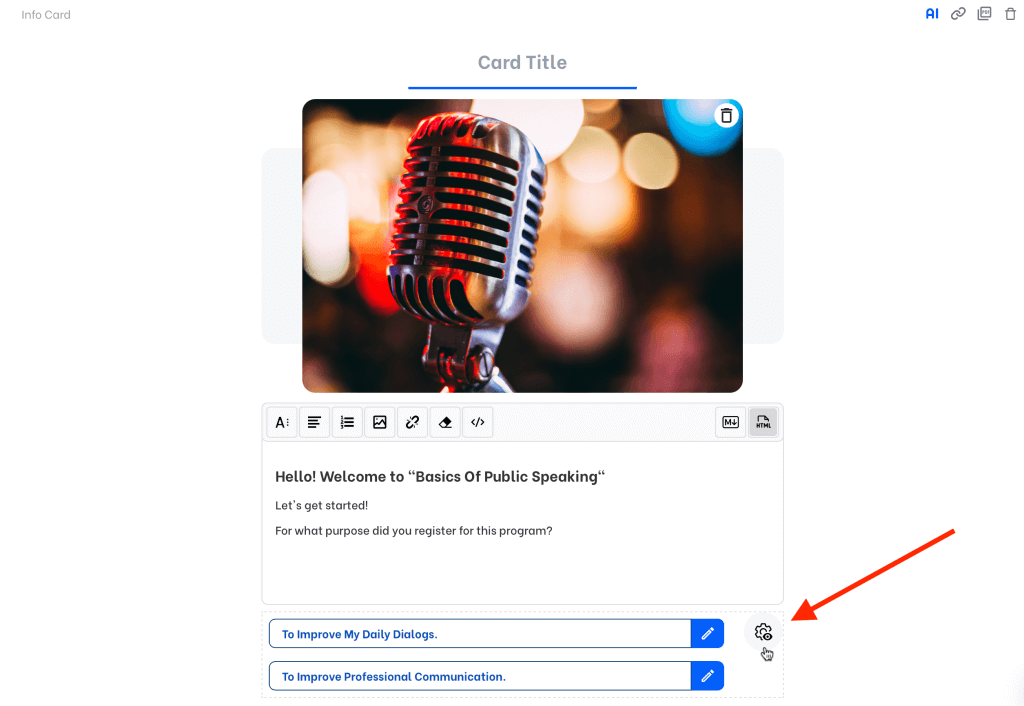Switch editor to HTML mode

tap(764, 422)
